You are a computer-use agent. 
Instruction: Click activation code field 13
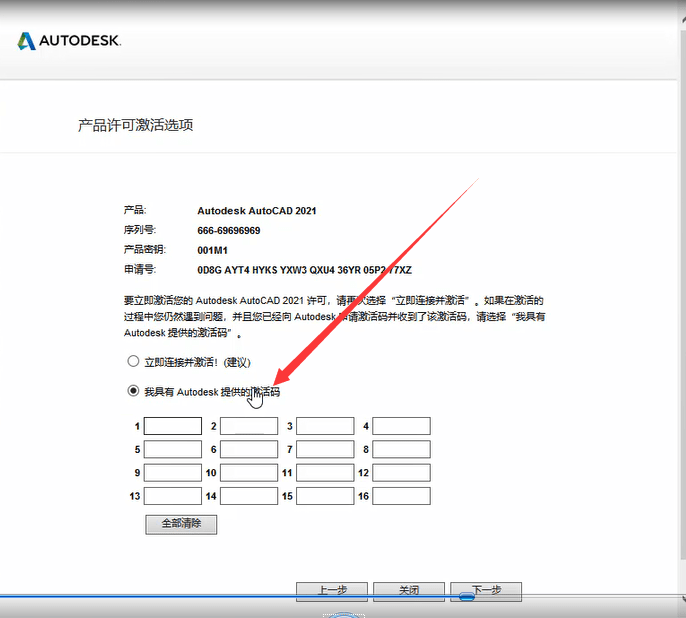(173, 496)
